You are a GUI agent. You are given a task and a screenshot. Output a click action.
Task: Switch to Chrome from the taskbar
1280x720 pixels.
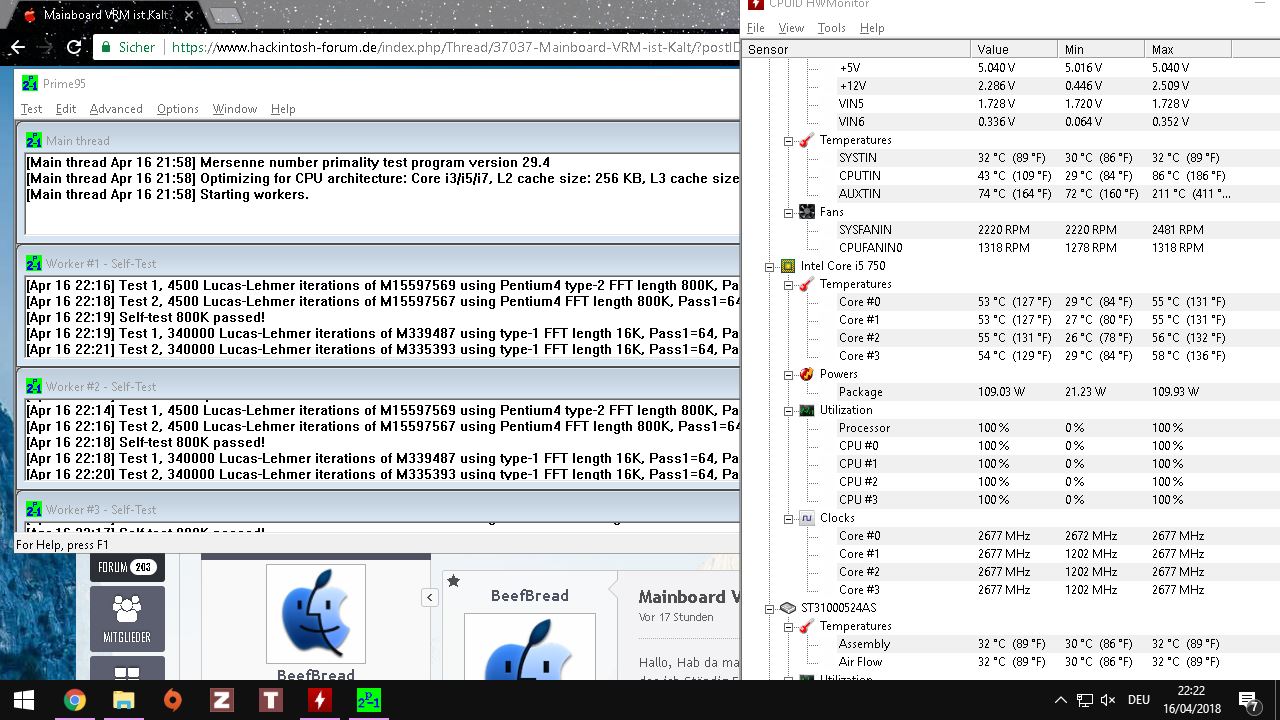tap(74, 700)
